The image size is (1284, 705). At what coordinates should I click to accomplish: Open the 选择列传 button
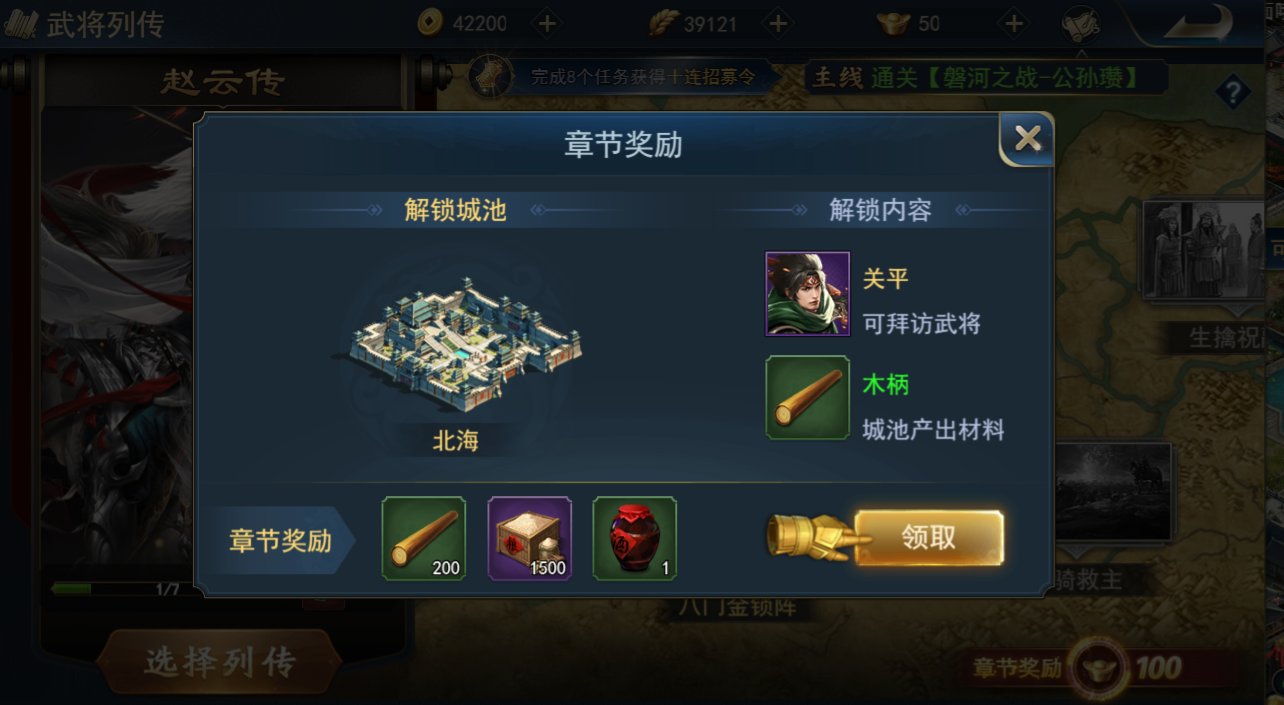(x=220, y=661)
